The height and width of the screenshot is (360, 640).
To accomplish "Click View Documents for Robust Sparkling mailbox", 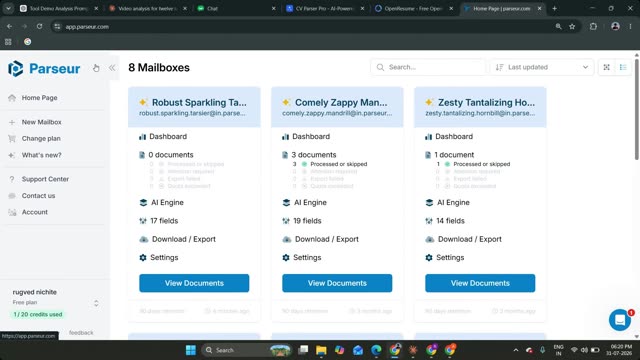I will [194, 283].
